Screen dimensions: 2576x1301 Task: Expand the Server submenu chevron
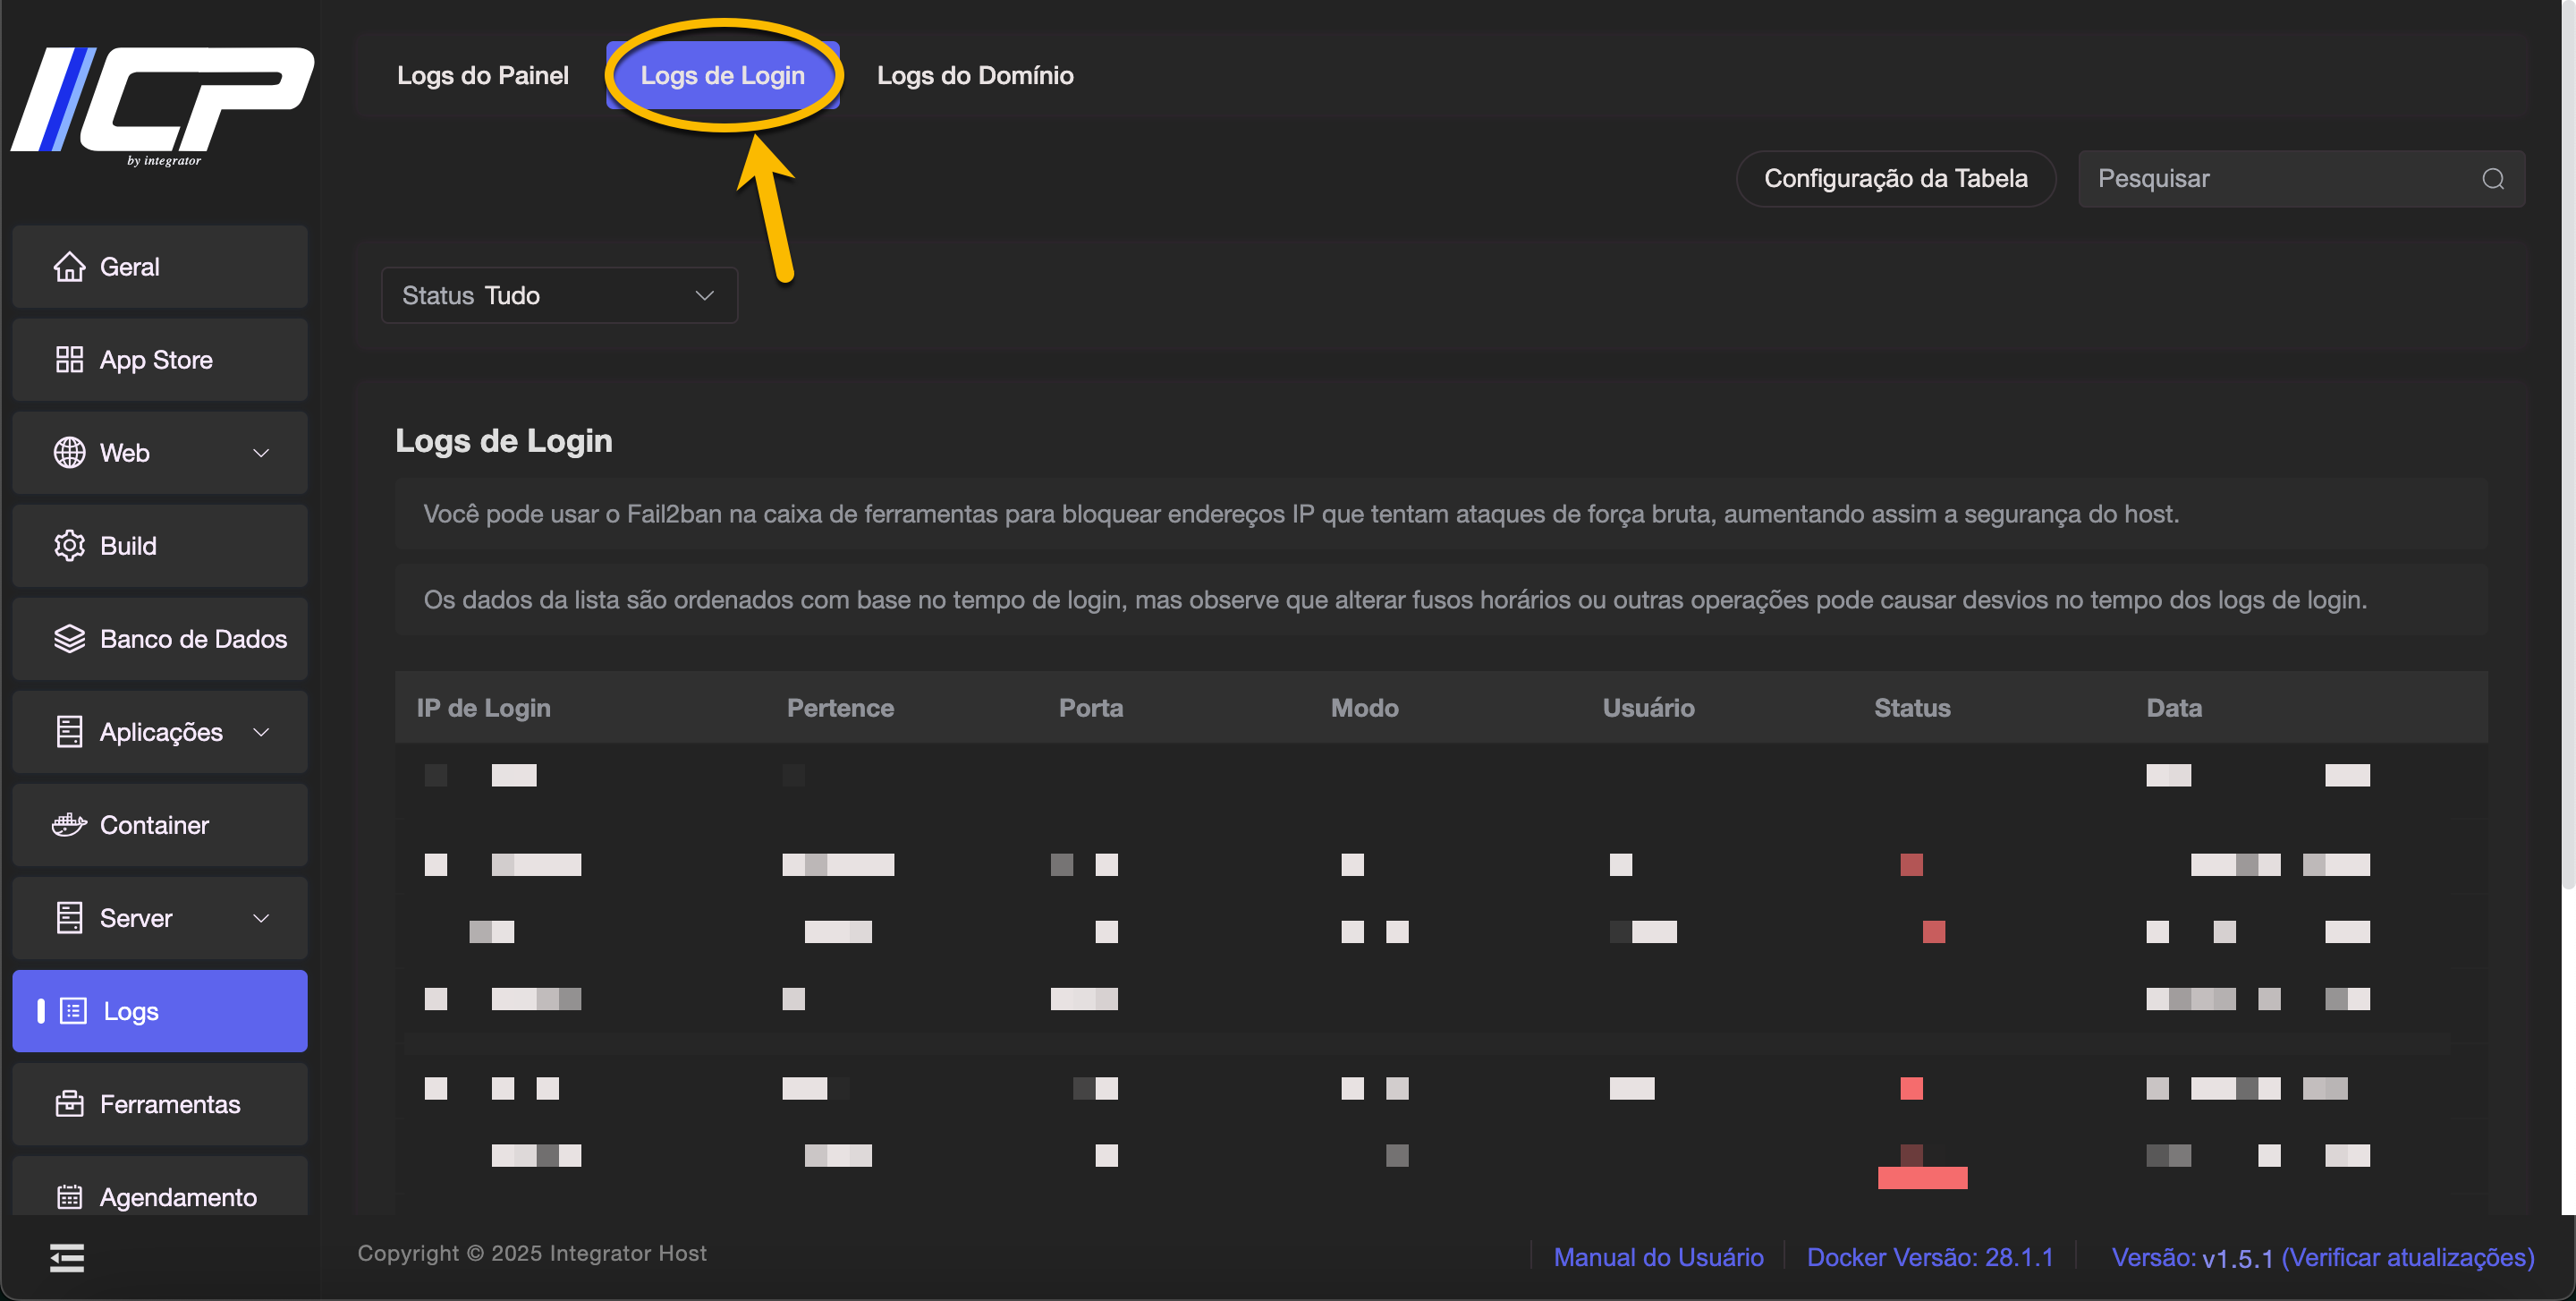[x=261, y=918]
